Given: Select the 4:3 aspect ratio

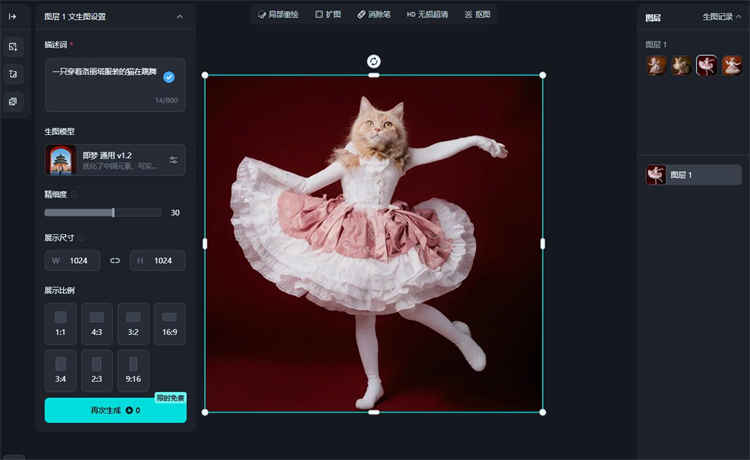Looking at the screenshot, I should 97,324.
